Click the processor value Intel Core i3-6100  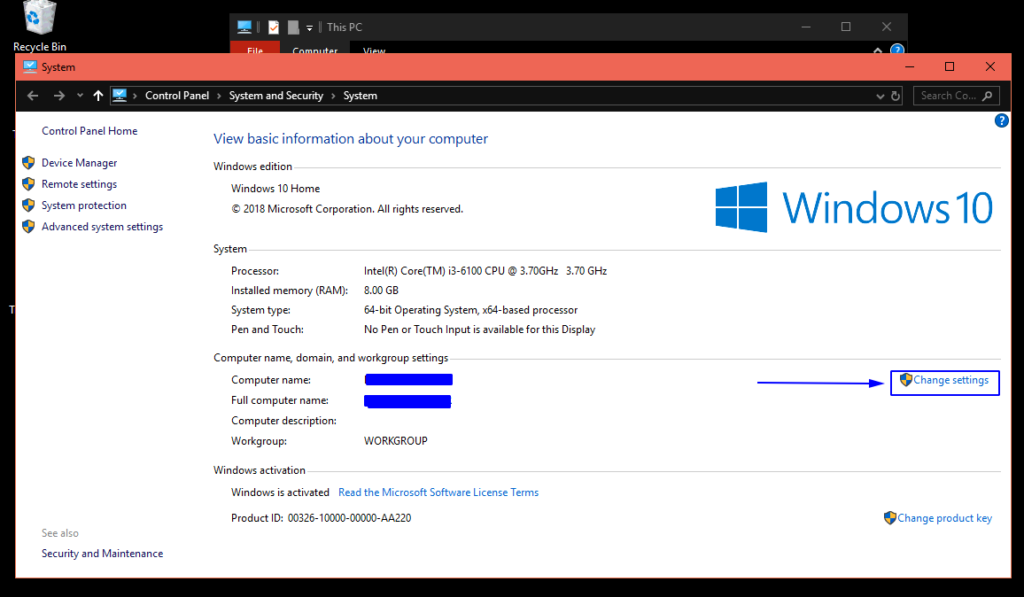tap(485, 271)
